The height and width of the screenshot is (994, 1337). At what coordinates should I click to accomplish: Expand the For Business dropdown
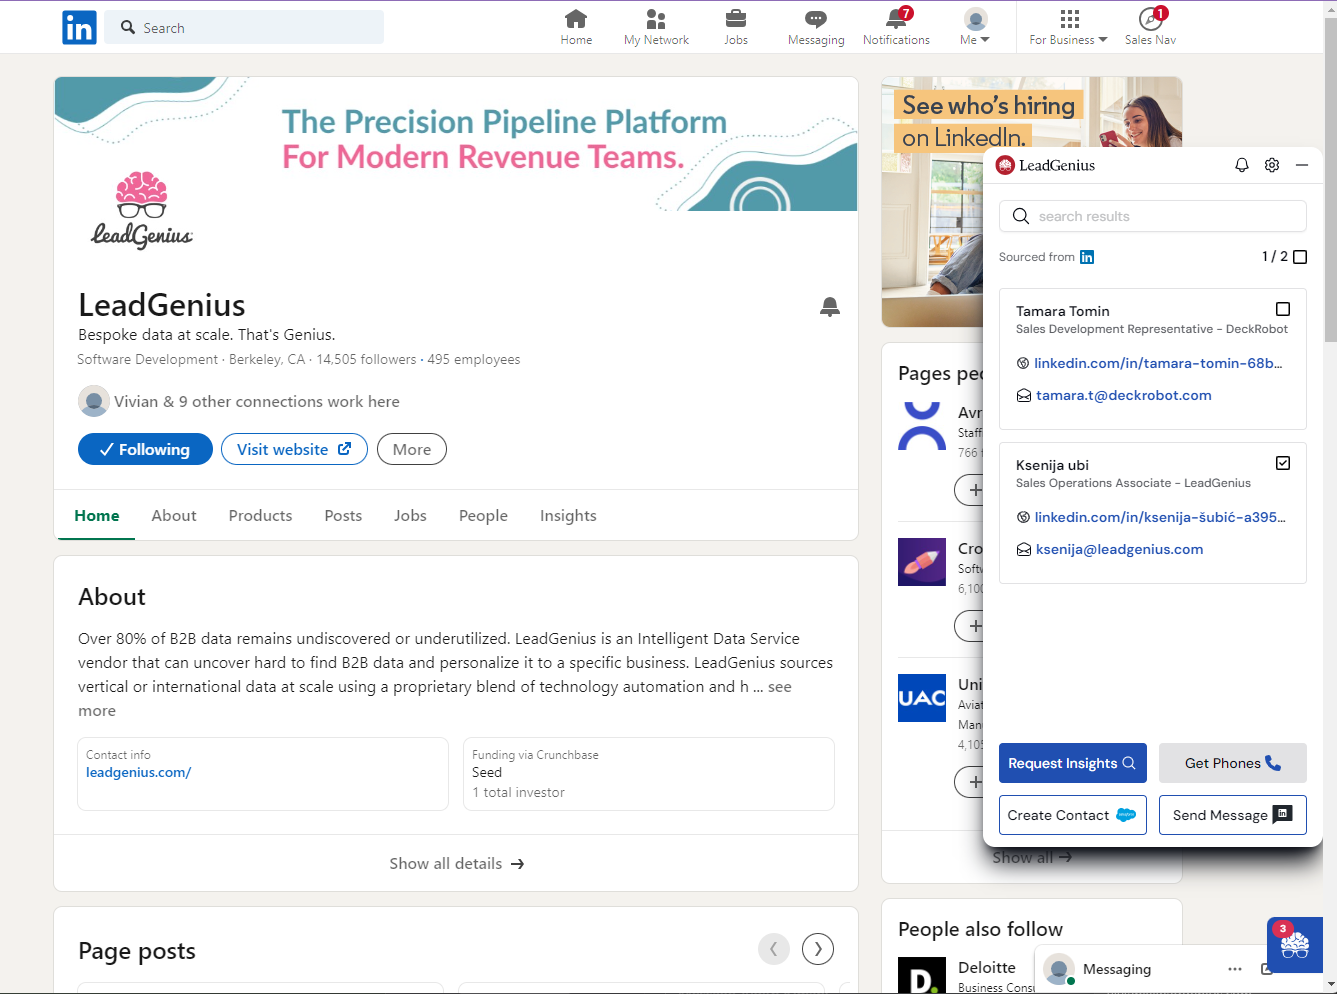tap(1068, 27)
